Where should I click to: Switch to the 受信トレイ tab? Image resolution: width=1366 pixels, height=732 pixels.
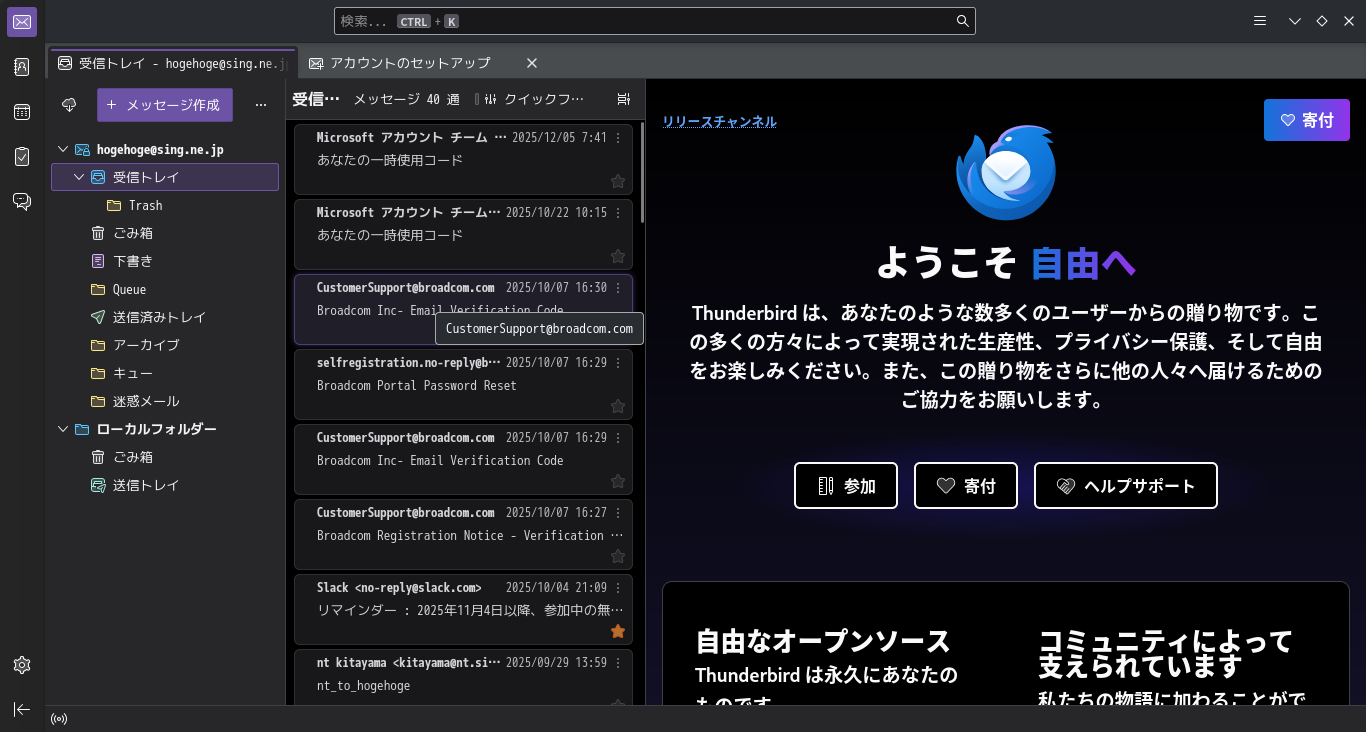click(173, 63)
